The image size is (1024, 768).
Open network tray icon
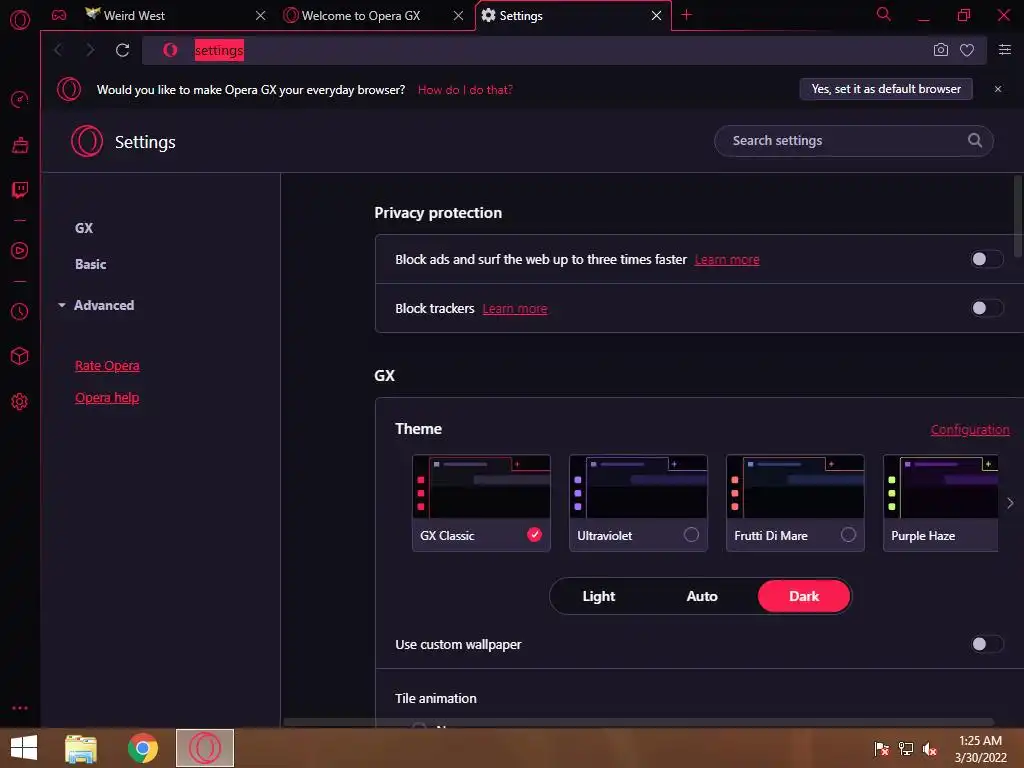tap(906, 749)
